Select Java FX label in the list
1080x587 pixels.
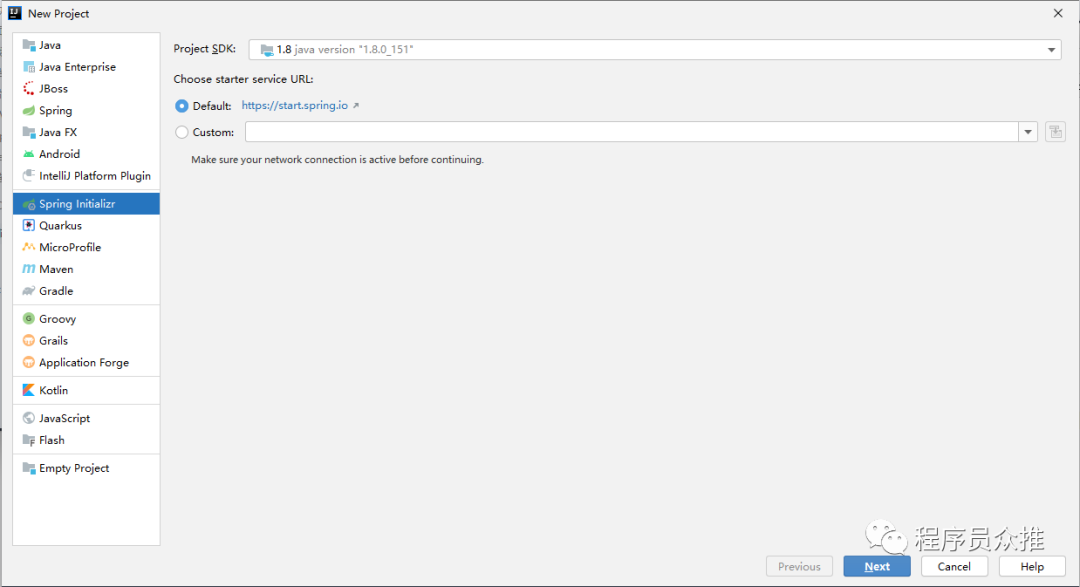click(x=58, y=132)
